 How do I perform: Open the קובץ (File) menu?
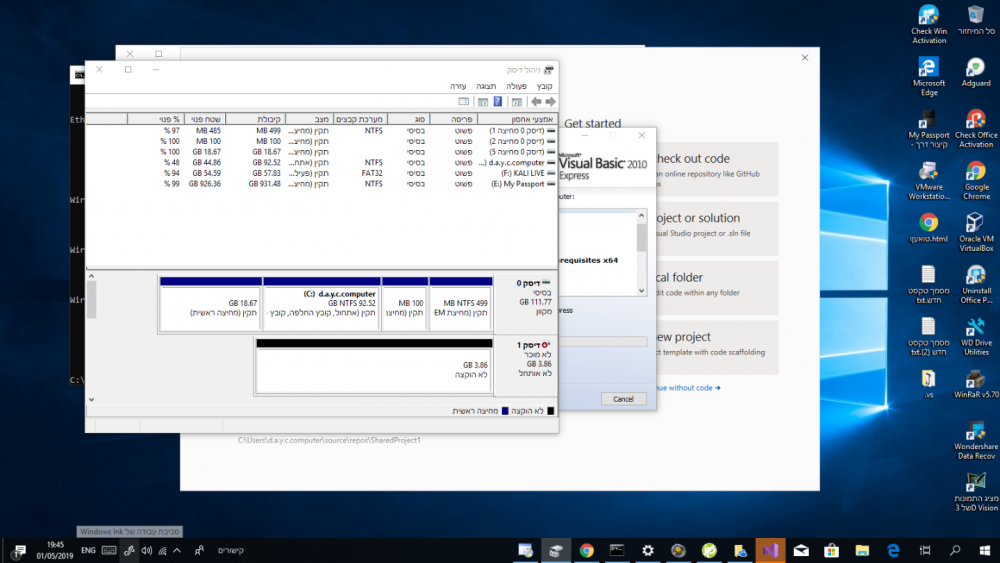point(544,86)
